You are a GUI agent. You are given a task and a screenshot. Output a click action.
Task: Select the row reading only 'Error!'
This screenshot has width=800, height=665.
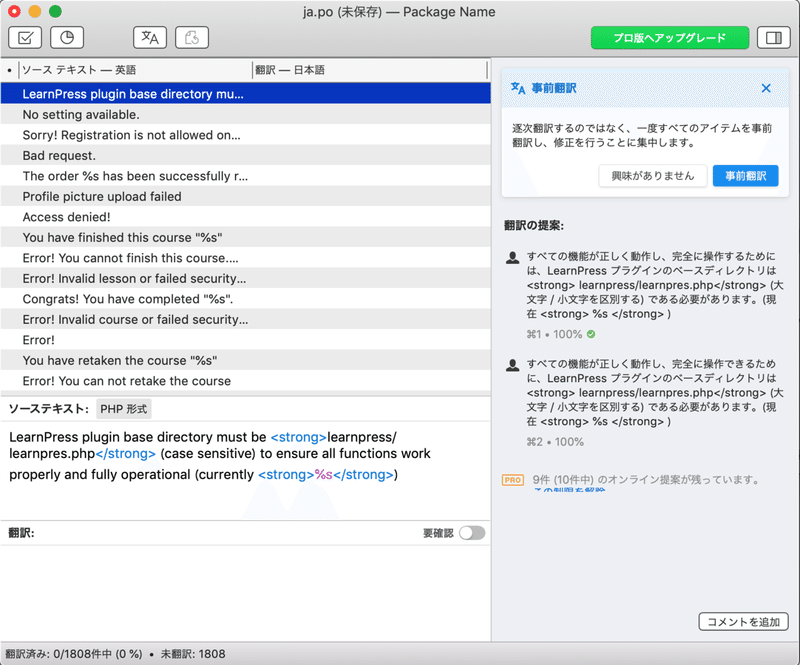click(x=245, y=340)
